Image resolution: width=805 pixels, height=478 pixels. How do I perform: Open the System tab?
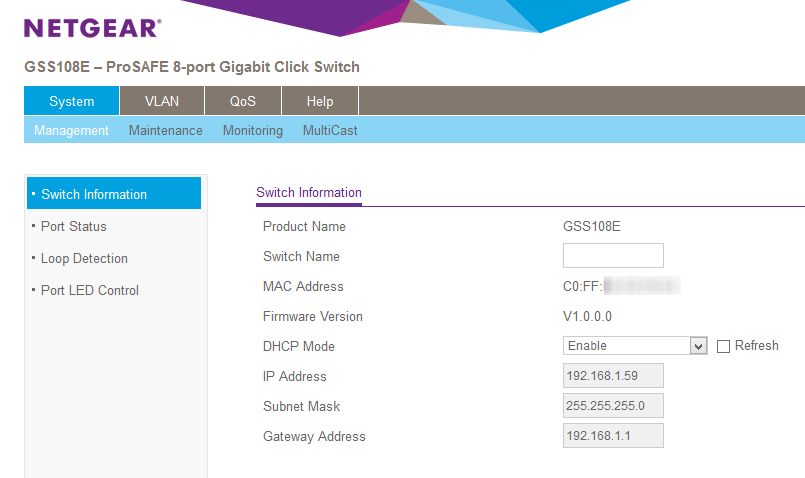click(71, 101)
